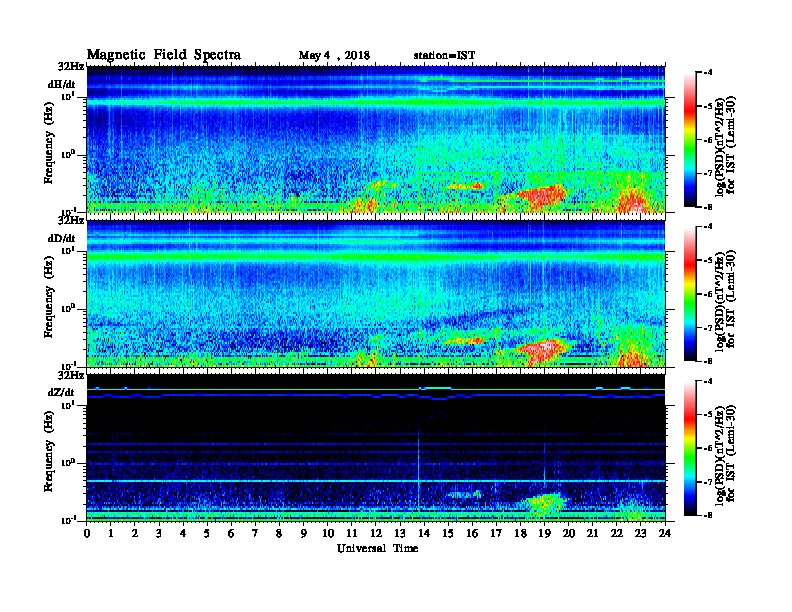Click the "Magnetic Field Spectra" title
792x612 pixels.
pyautogui.click(x=164, y=55)
